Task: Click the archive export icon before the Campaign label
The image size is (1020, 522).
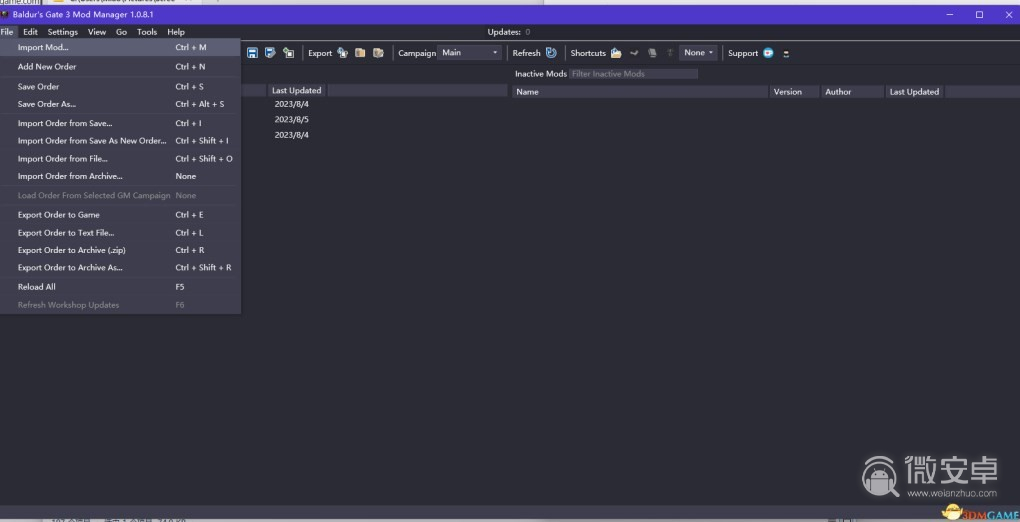Action: pos(378,53)
